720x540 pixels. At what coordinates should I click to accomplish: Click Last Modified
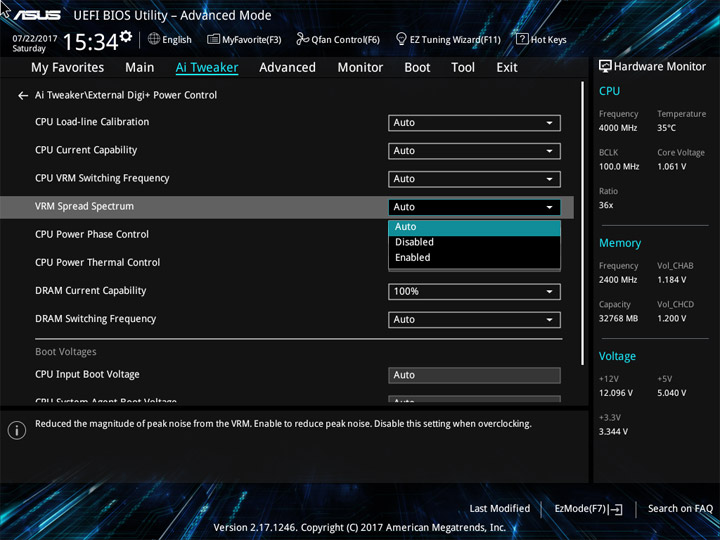[500, 508]
